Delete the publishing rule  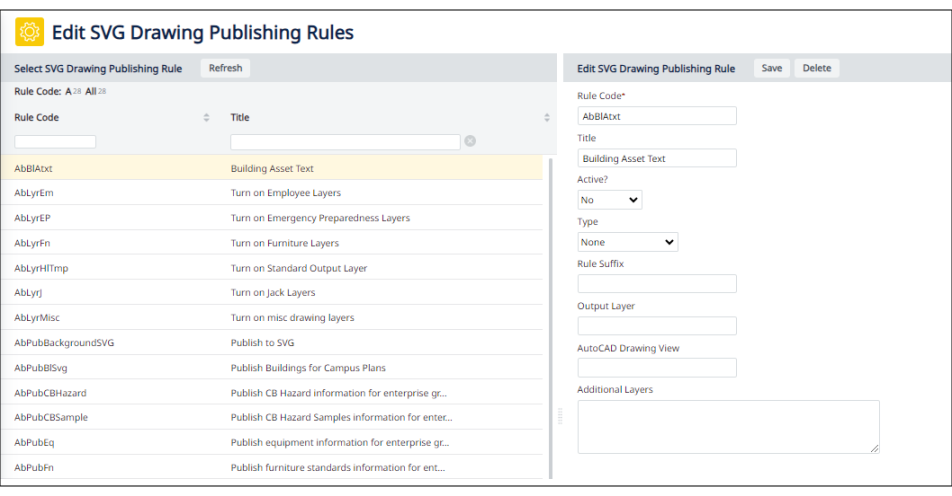click(816, 68)
